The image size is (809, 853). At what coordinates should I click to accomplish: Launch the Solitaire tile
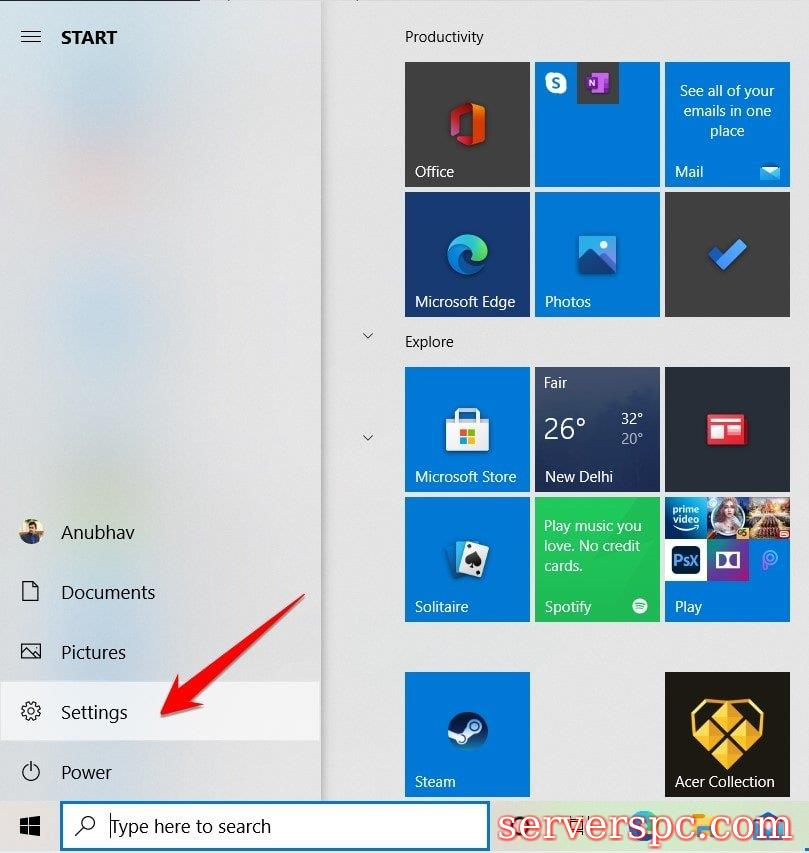[467, 559]
